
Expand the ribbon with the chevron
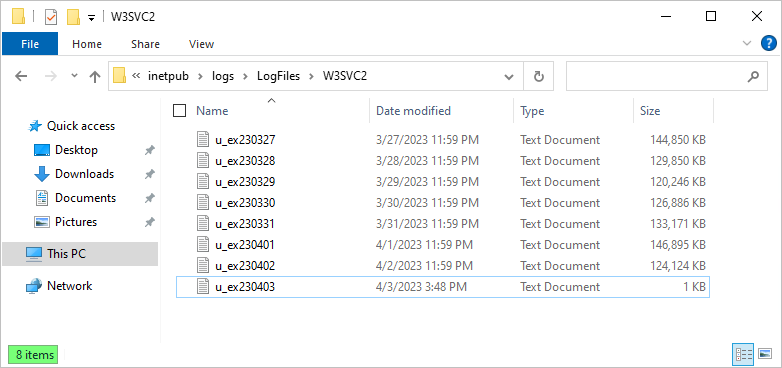tap(747, 43)
